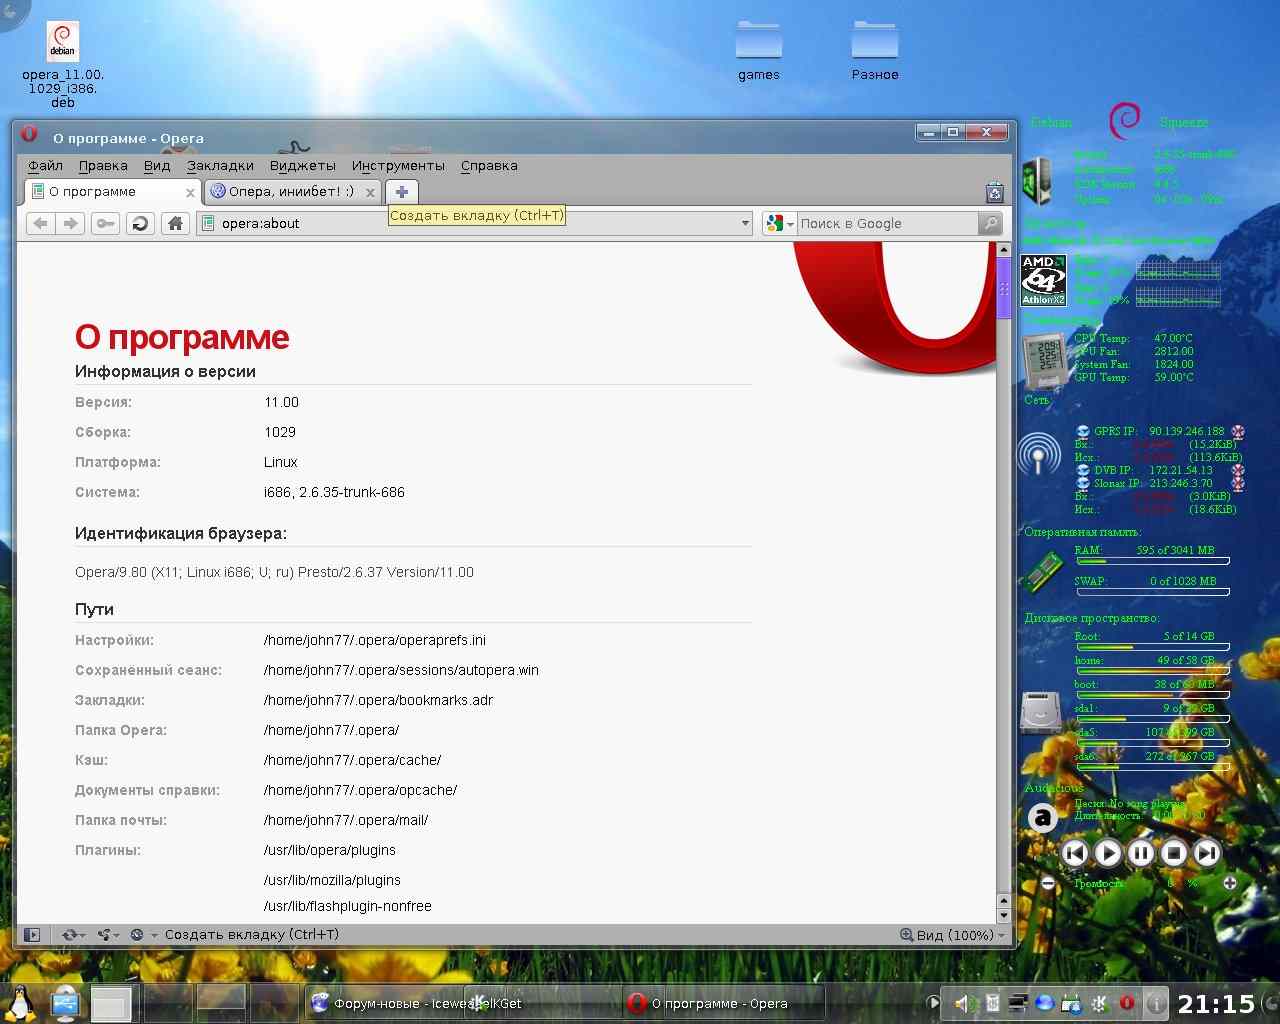The image size is (1280, 1024).
Task: Open the closed tabs trash icon
Action: tap(994, 192)
